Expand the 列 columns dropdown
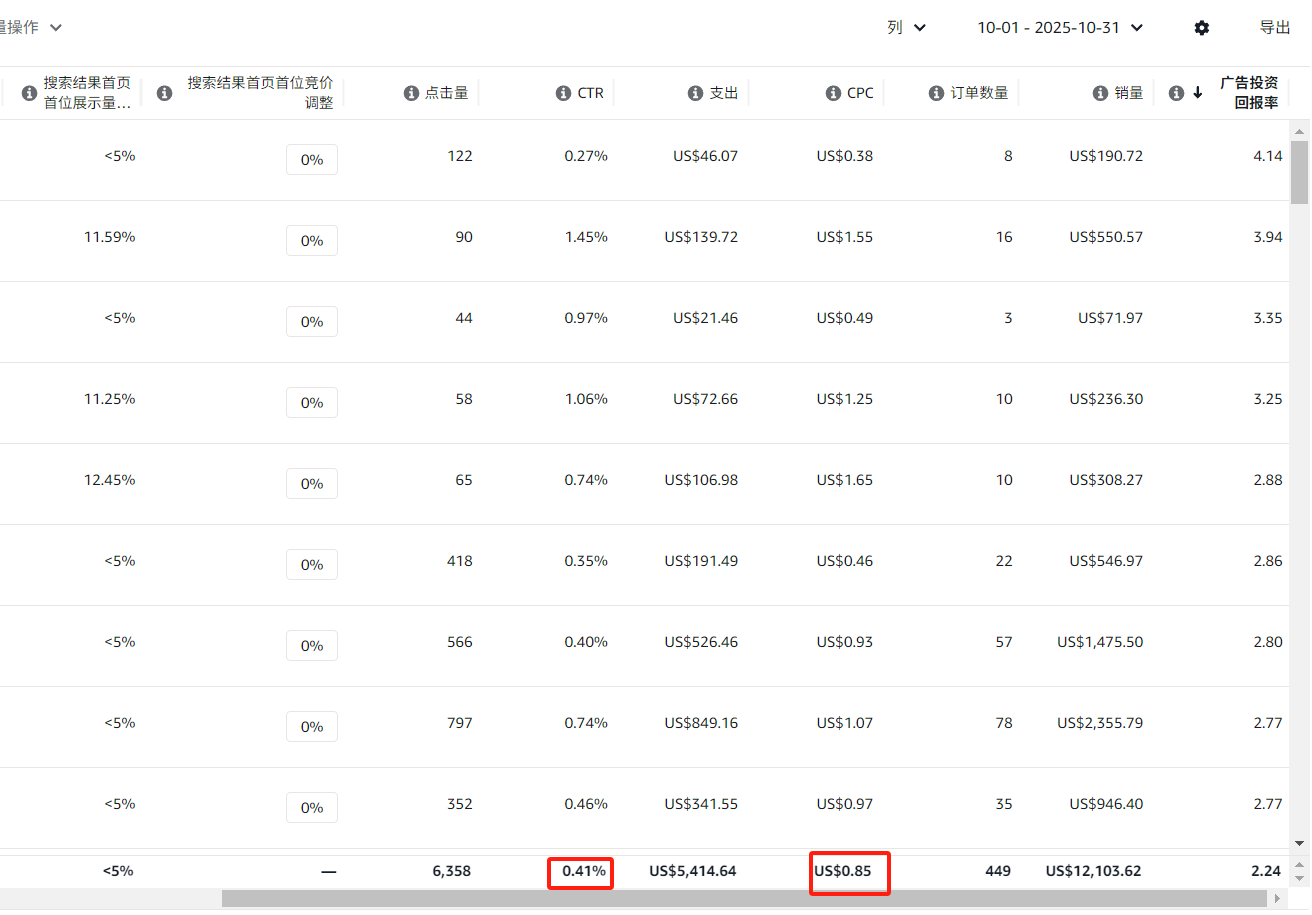 906,28
